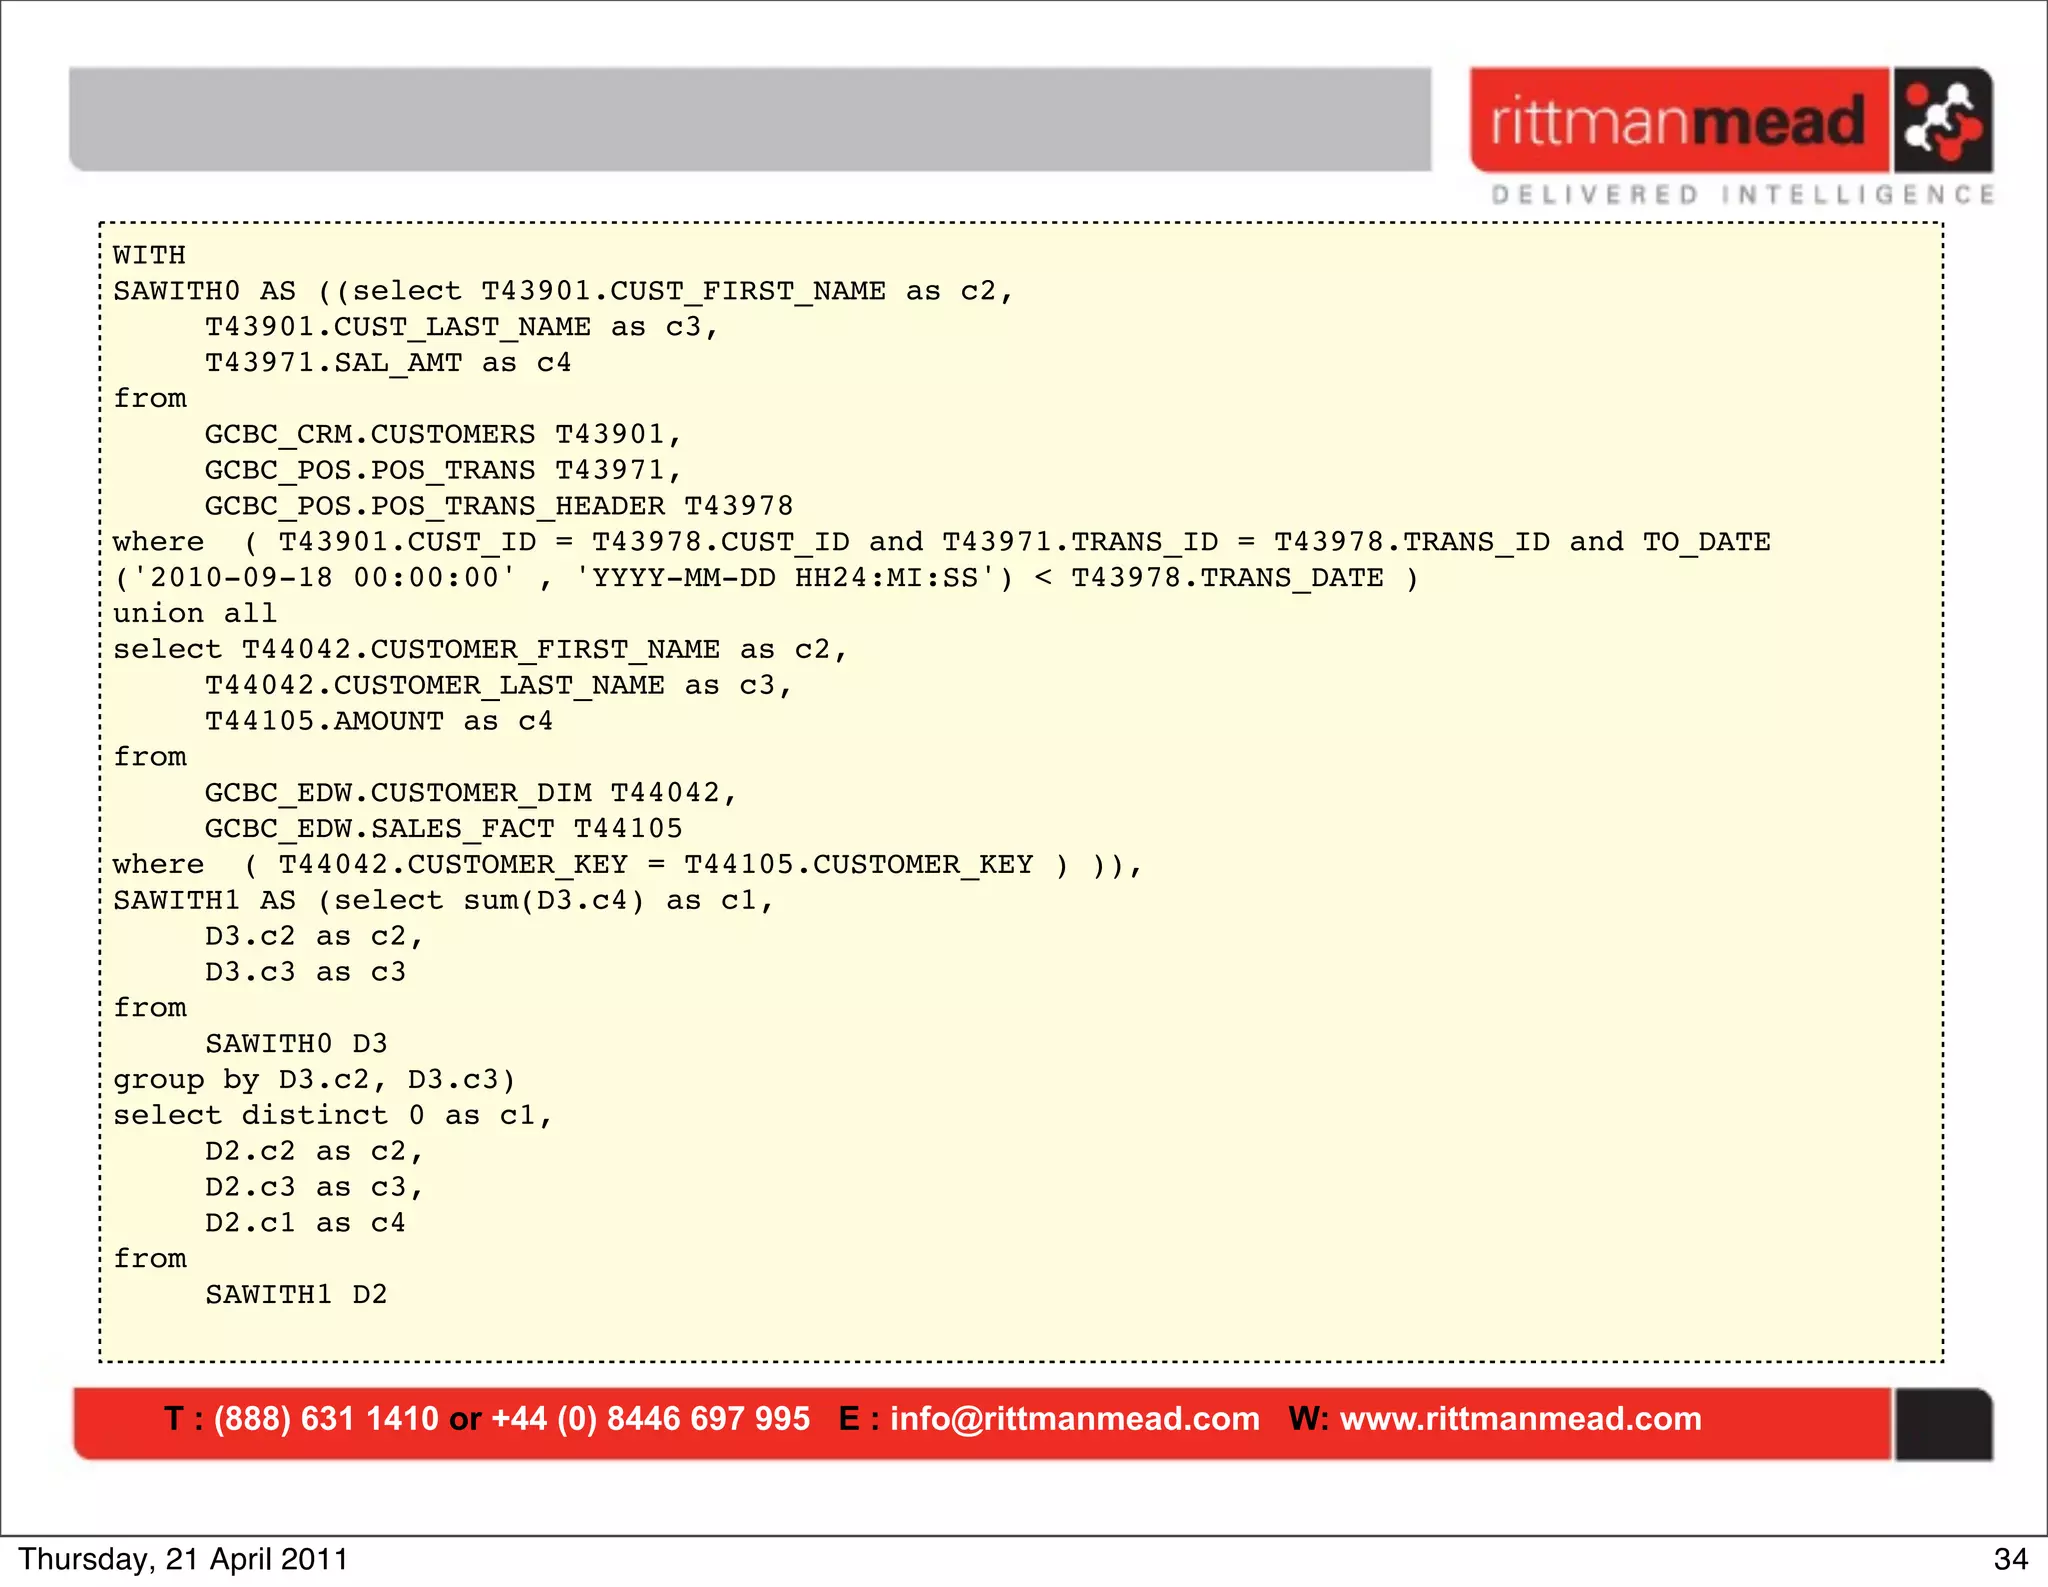
Task: Click the rittmanmead red logo banner
Action: click(1679, 121)
